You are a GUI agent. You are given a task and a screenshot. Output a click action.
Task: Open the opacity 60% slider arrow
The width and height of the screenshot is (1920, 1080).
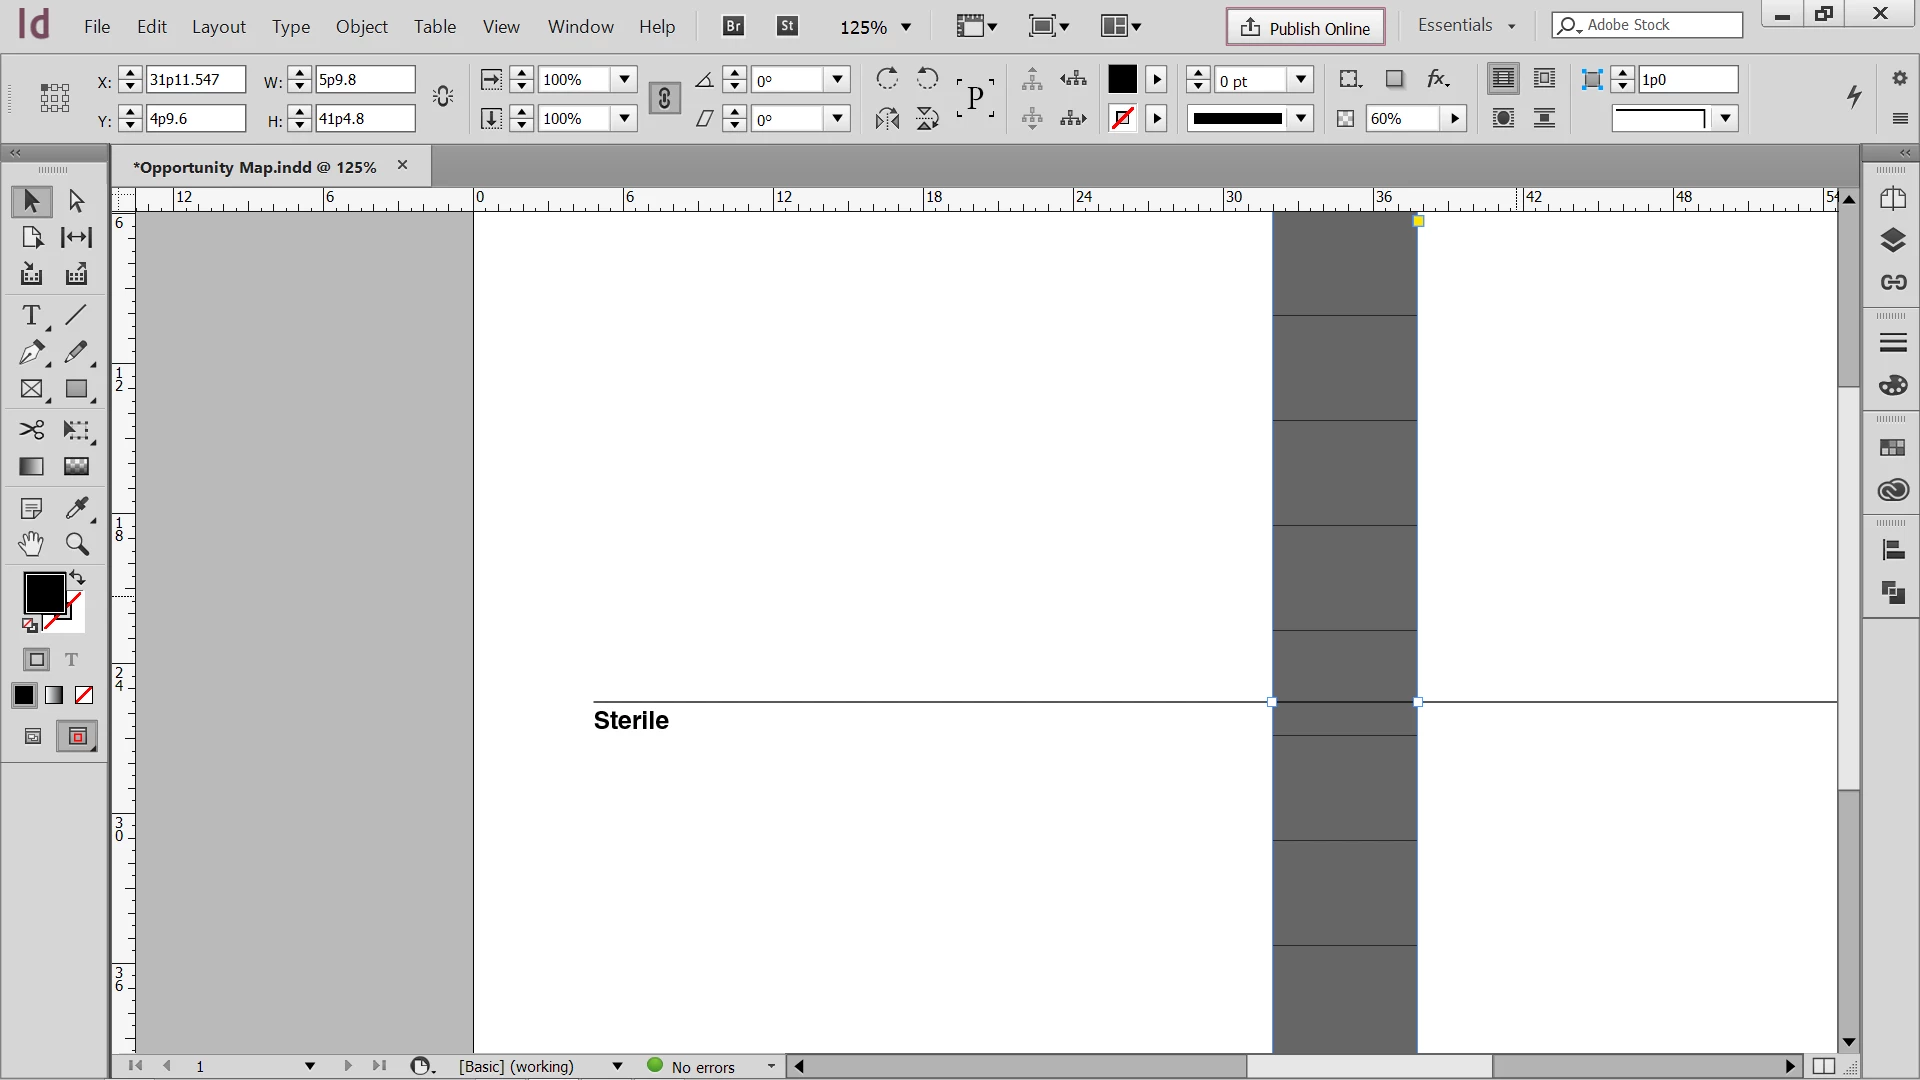[x=1455, y=119]
